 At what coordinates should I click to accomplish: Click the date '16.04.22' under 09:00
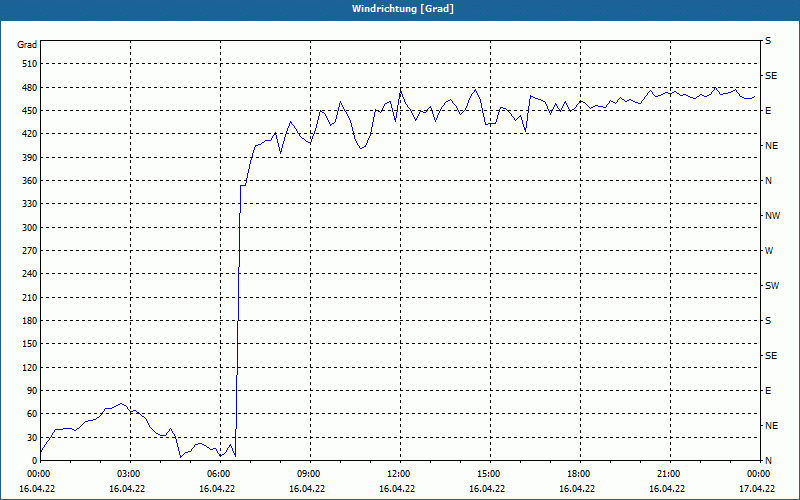(308, 489)
